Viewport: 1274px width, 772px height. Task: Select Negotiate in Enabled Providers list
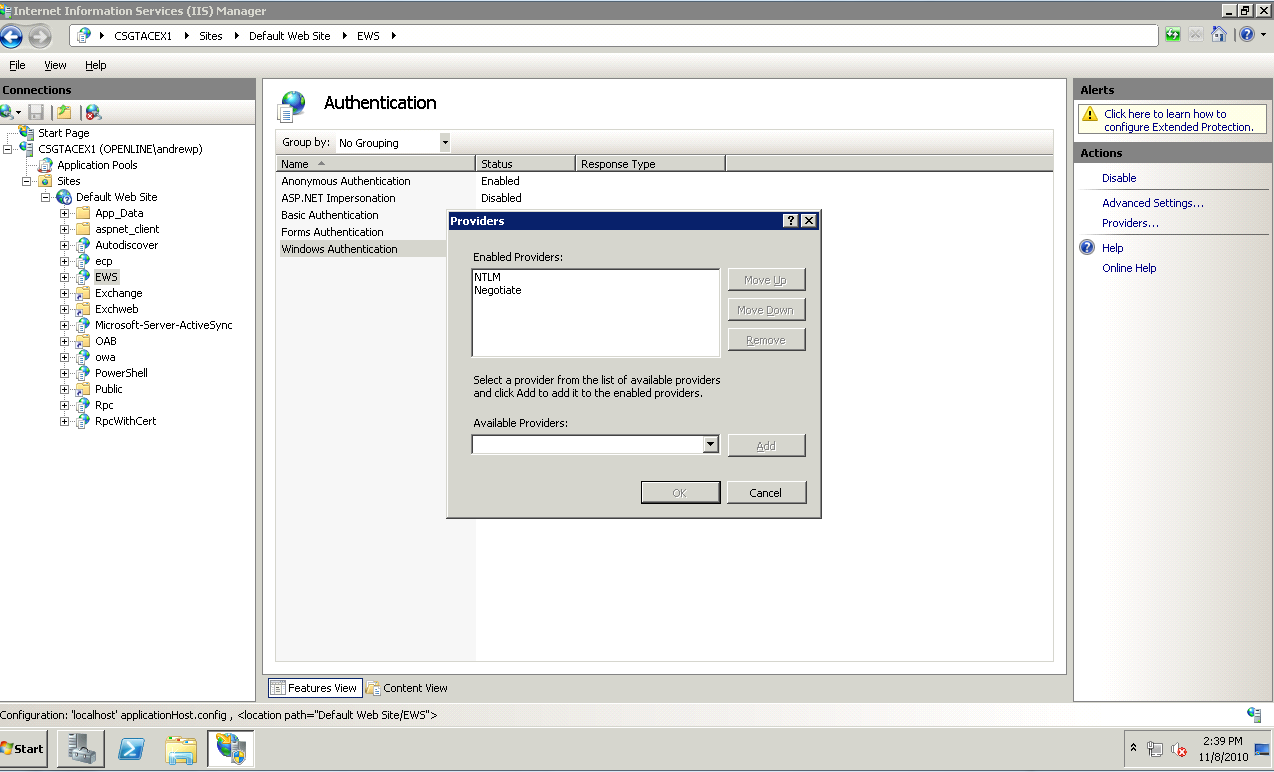pos(498,290)
